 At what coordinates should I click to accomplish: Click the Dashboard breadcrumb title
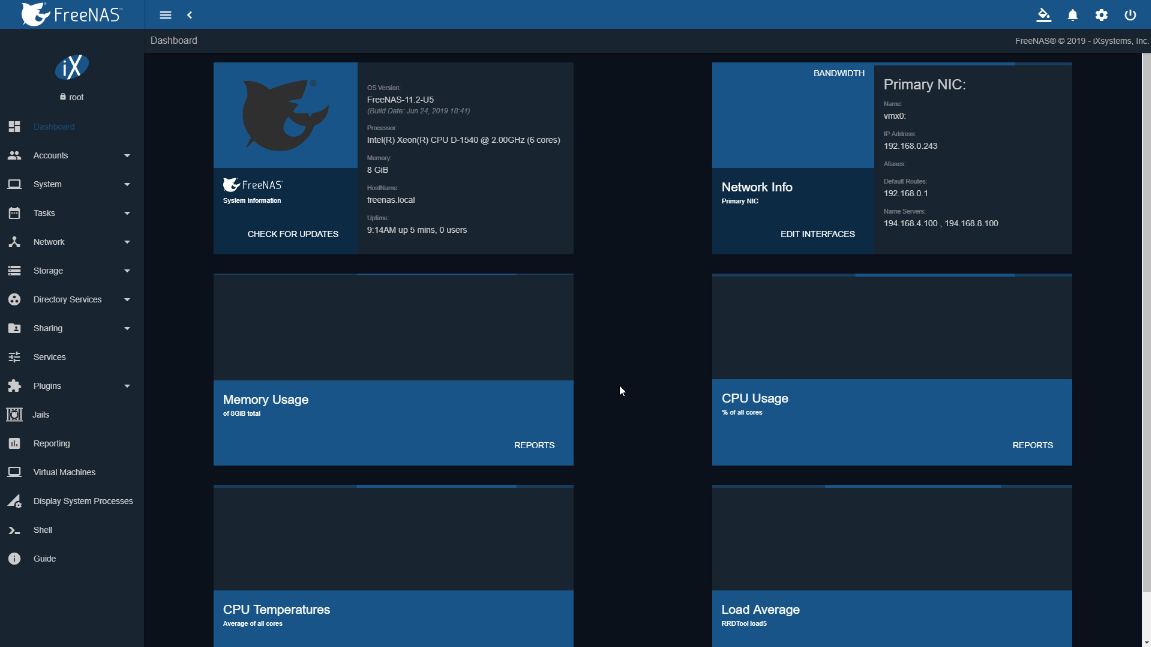pos(174,40)
